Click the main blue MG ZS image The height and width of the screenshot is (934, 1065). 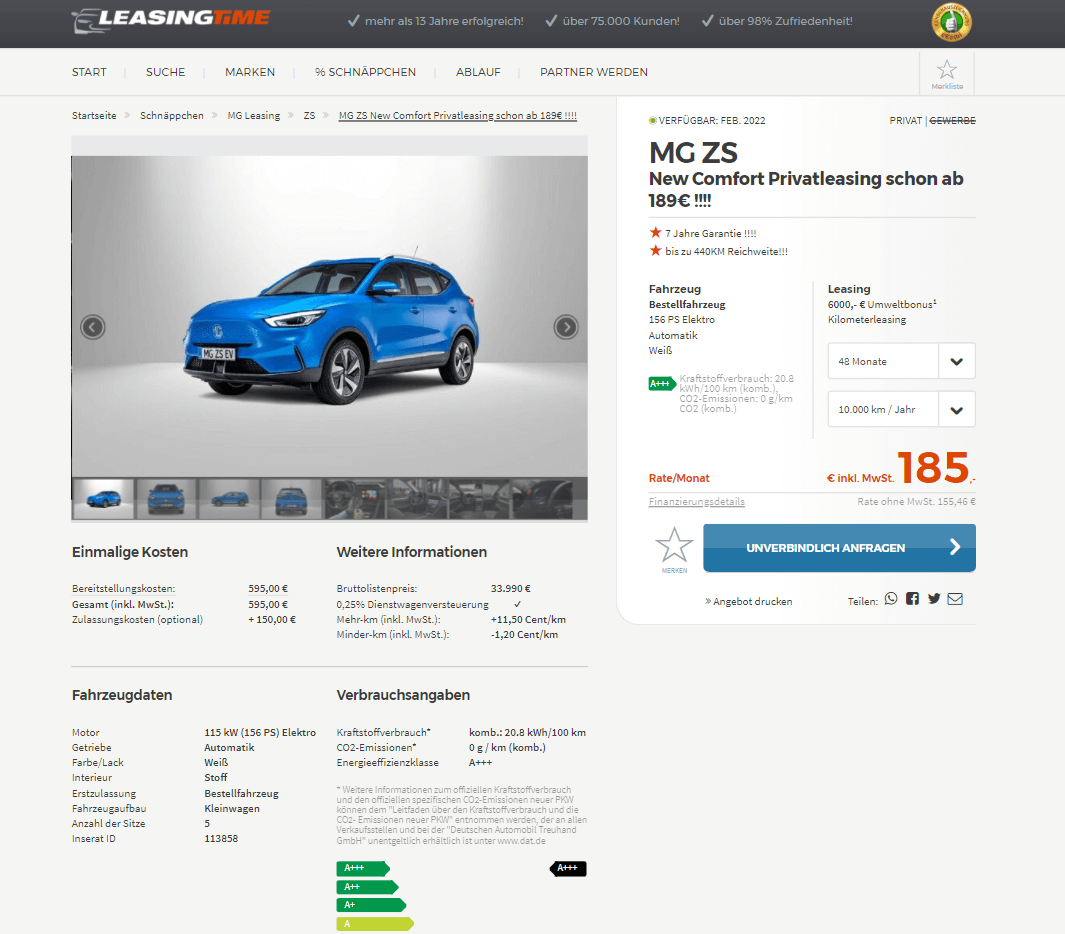click(329, 317)
